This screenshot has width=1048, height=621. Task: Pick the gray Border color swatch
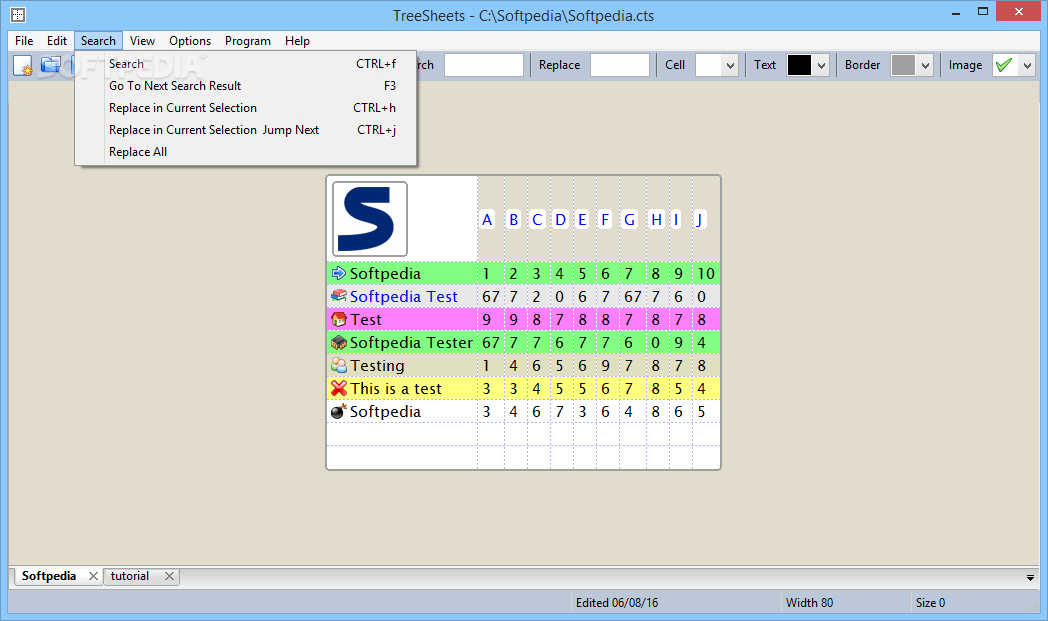tap(903, 65)
